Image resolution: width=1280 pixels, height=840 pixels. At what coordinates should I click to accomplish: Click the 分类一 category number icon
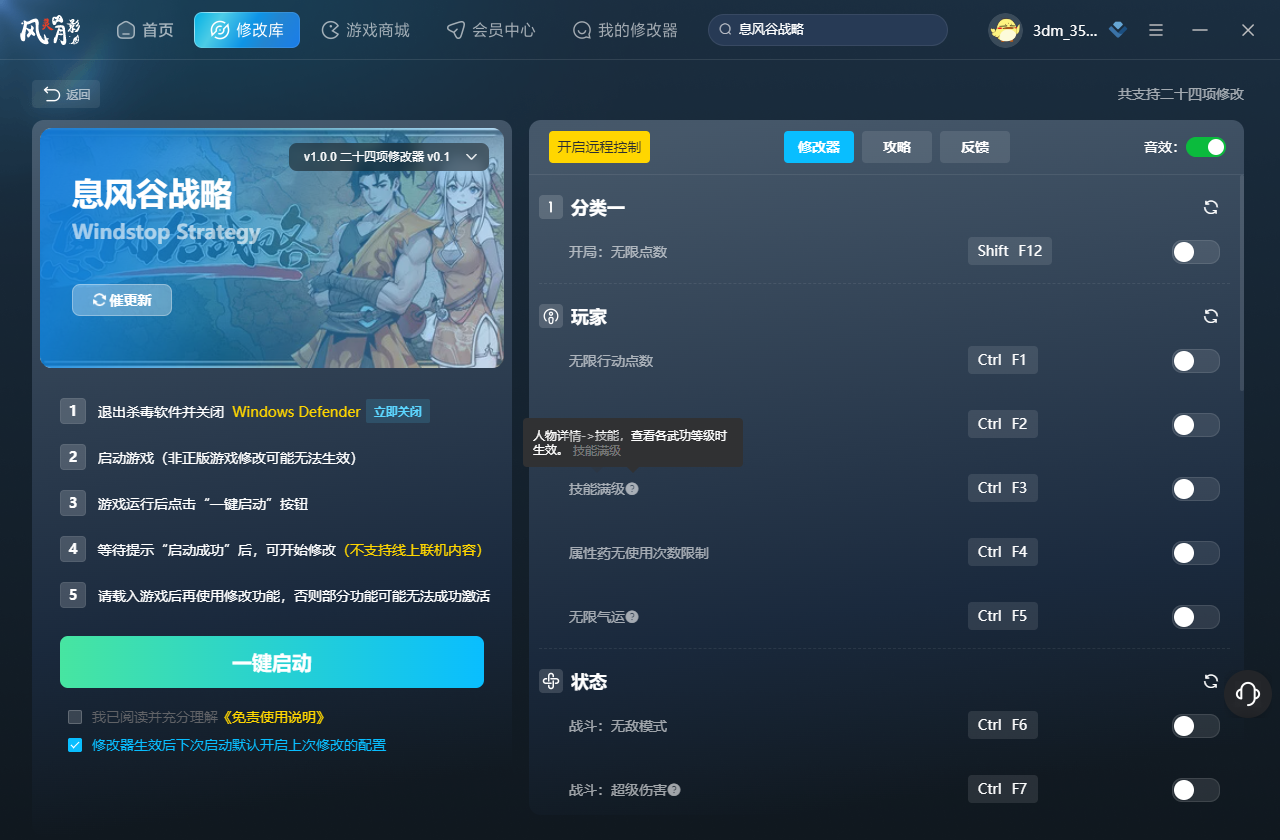click(551, 207)
